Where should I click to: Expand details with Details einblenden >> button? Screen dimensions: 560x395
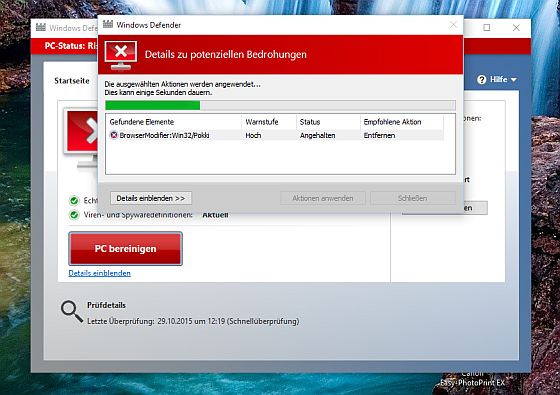(151, 198)
